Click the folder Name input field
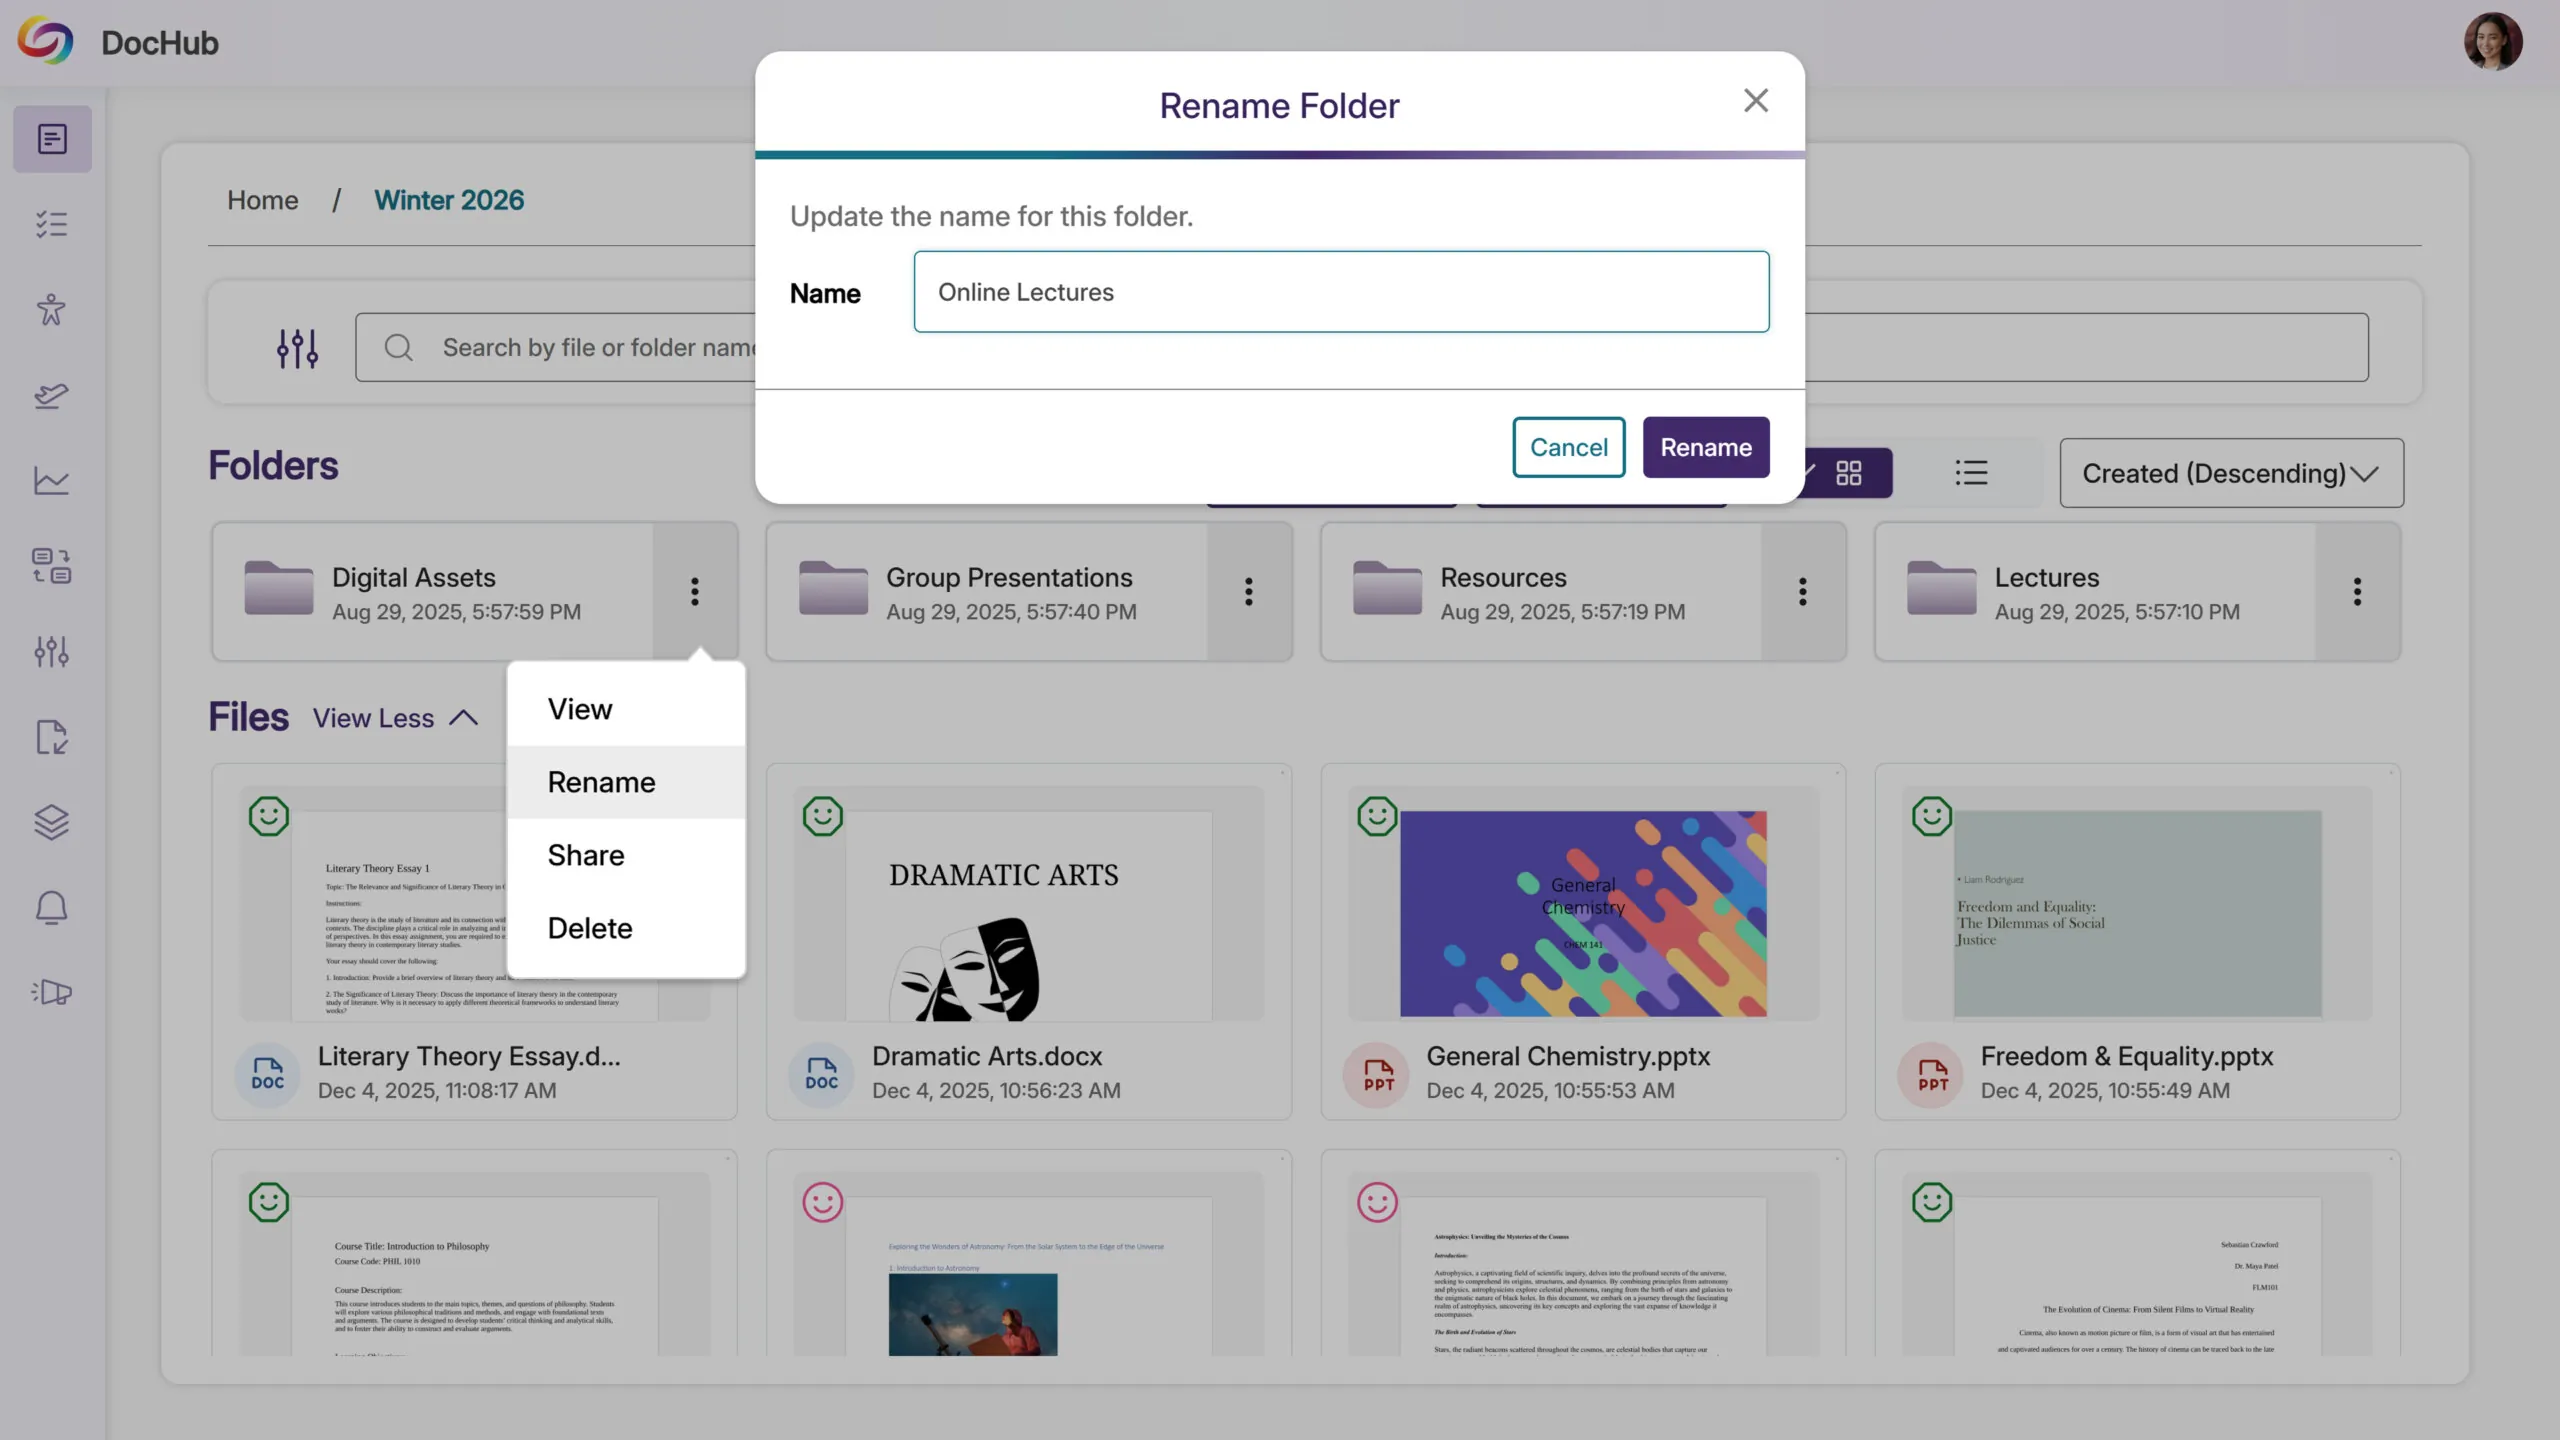Image resolution: width=2560 pixels, height=1440 pixels. coord(1340,292)
